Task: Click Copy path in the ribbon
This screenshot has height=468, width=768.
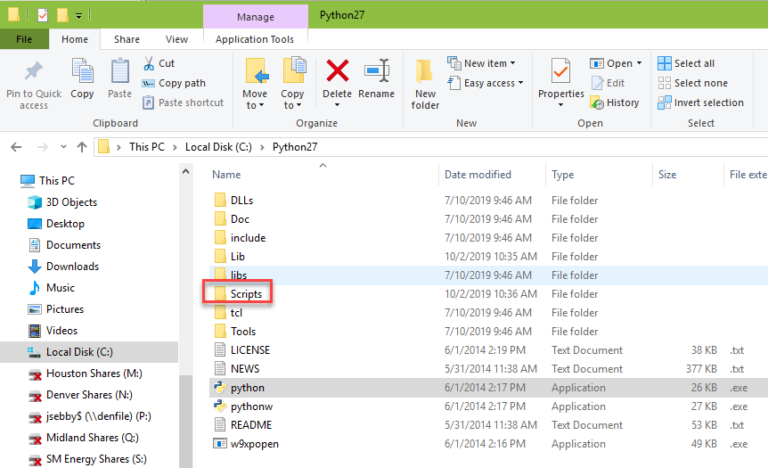Action: click(174, 83)
